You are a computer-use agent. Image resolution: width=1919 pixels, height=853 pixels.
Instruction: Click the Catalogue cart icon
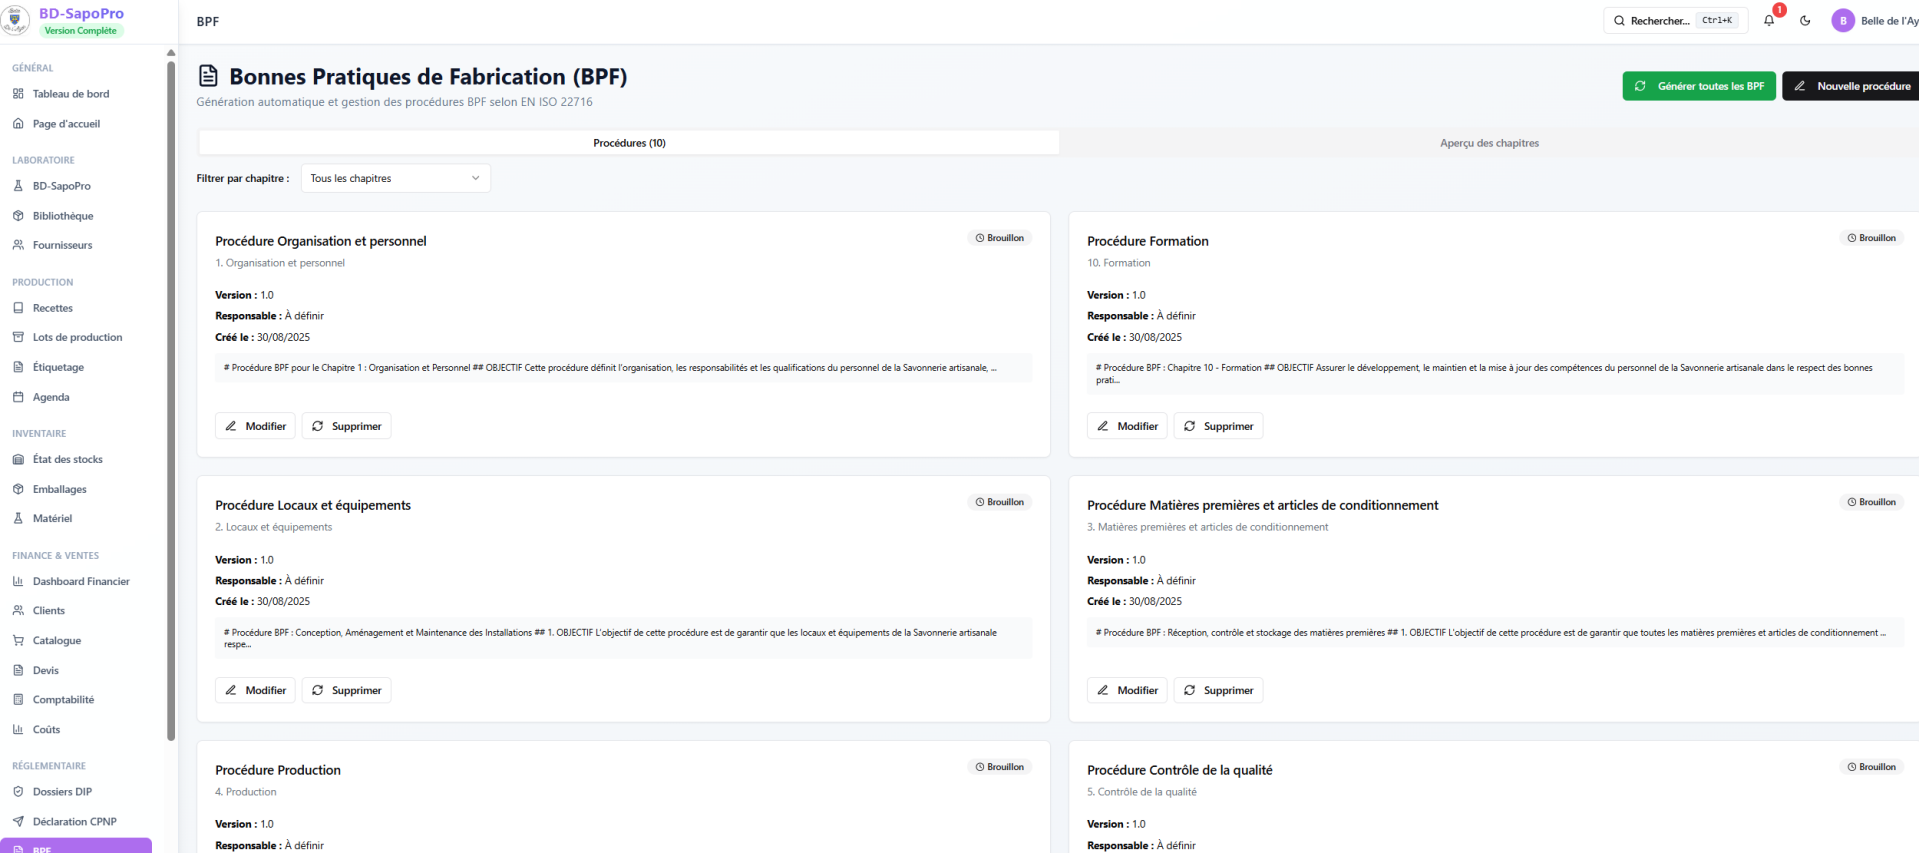[x=18, y=640]
